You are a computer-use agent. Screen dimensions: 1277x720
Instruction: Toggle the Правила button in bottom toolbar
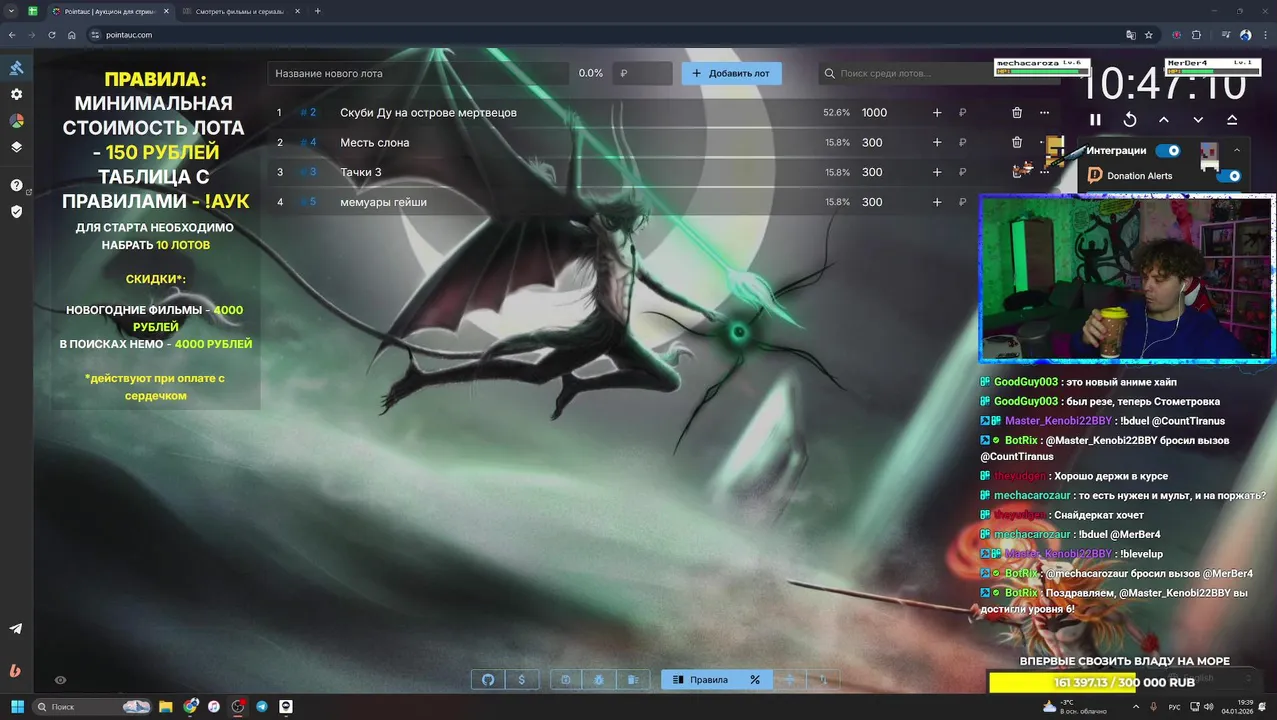coord(701,680)
